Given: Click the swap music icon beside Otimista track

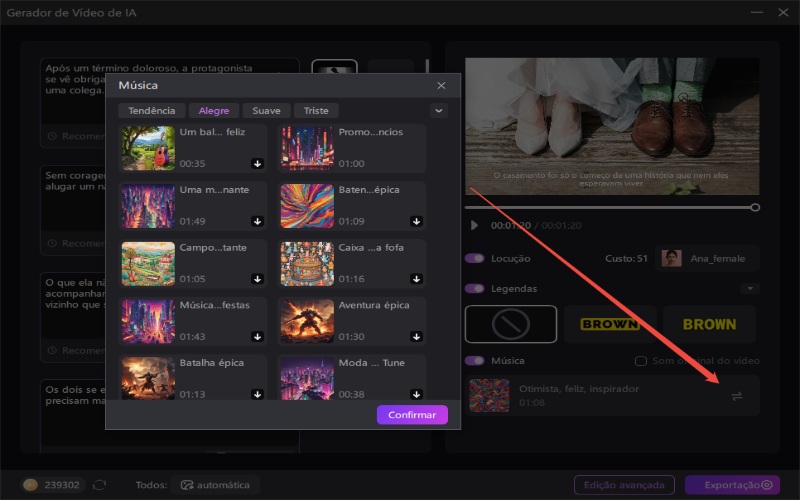Looking at the screenshot, I should [736, 396].
